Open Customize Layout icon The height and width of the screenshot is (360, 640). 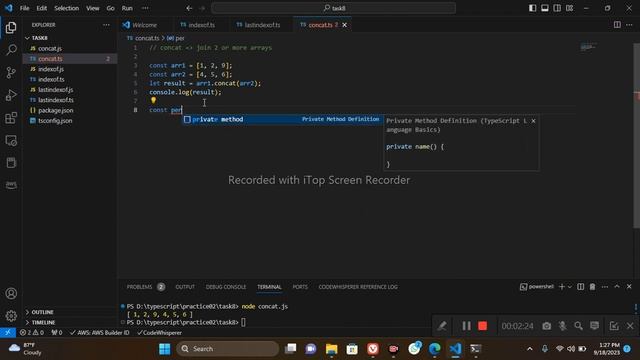[569, 8]
